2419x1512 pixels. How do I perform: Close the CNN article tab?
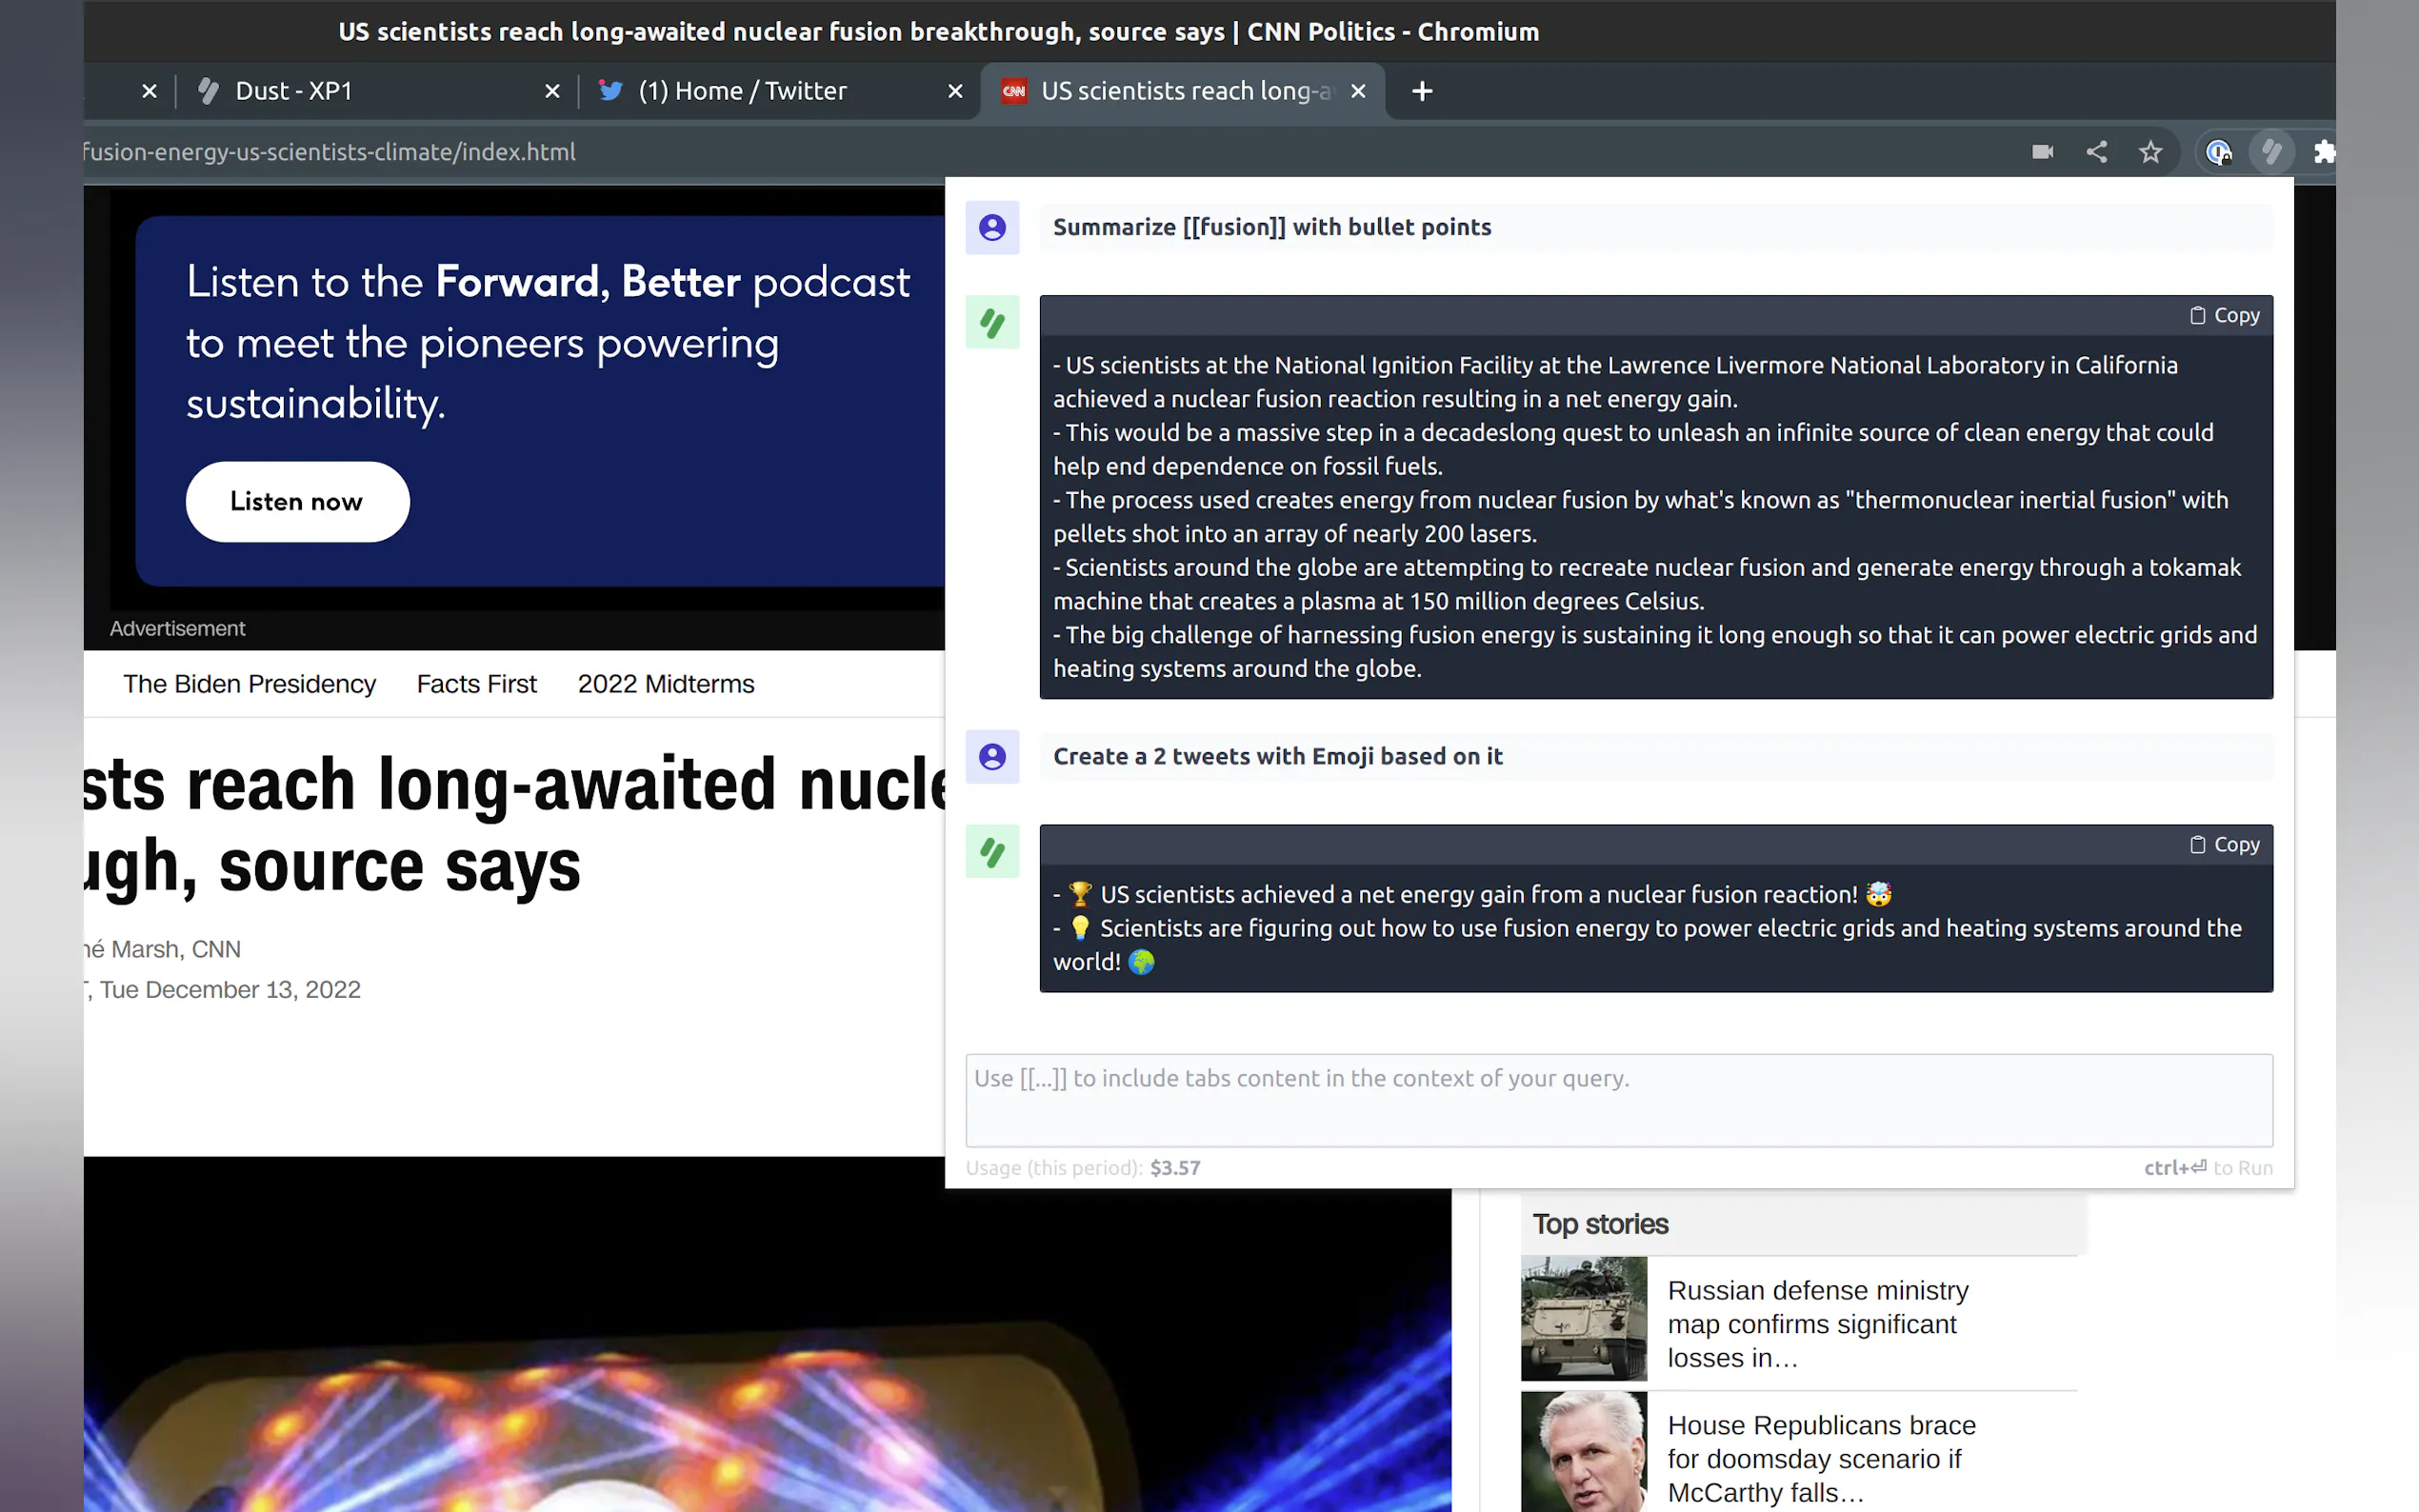coord(1358,91)
